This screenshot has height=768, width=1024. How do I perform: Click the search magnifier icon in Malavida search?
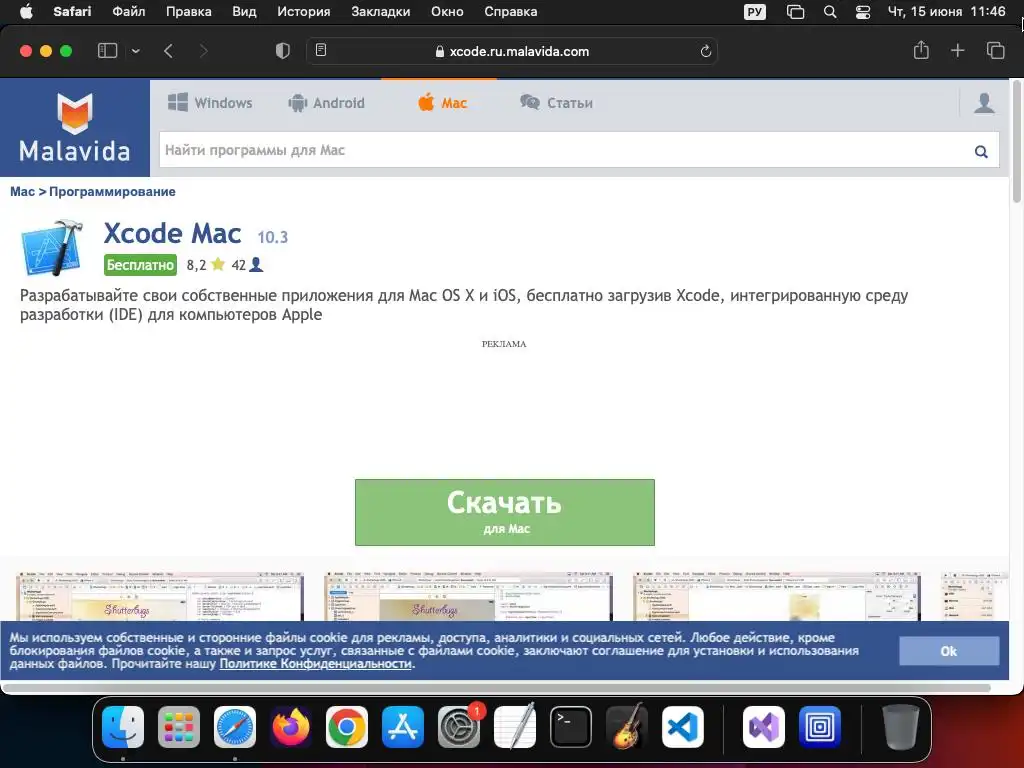point(981,152)
